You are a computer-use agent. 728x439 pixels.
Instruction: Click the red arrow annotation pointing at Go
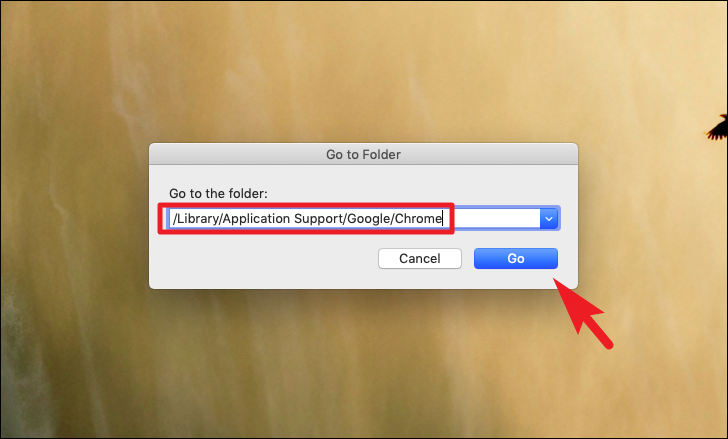(x=583, y=313)
